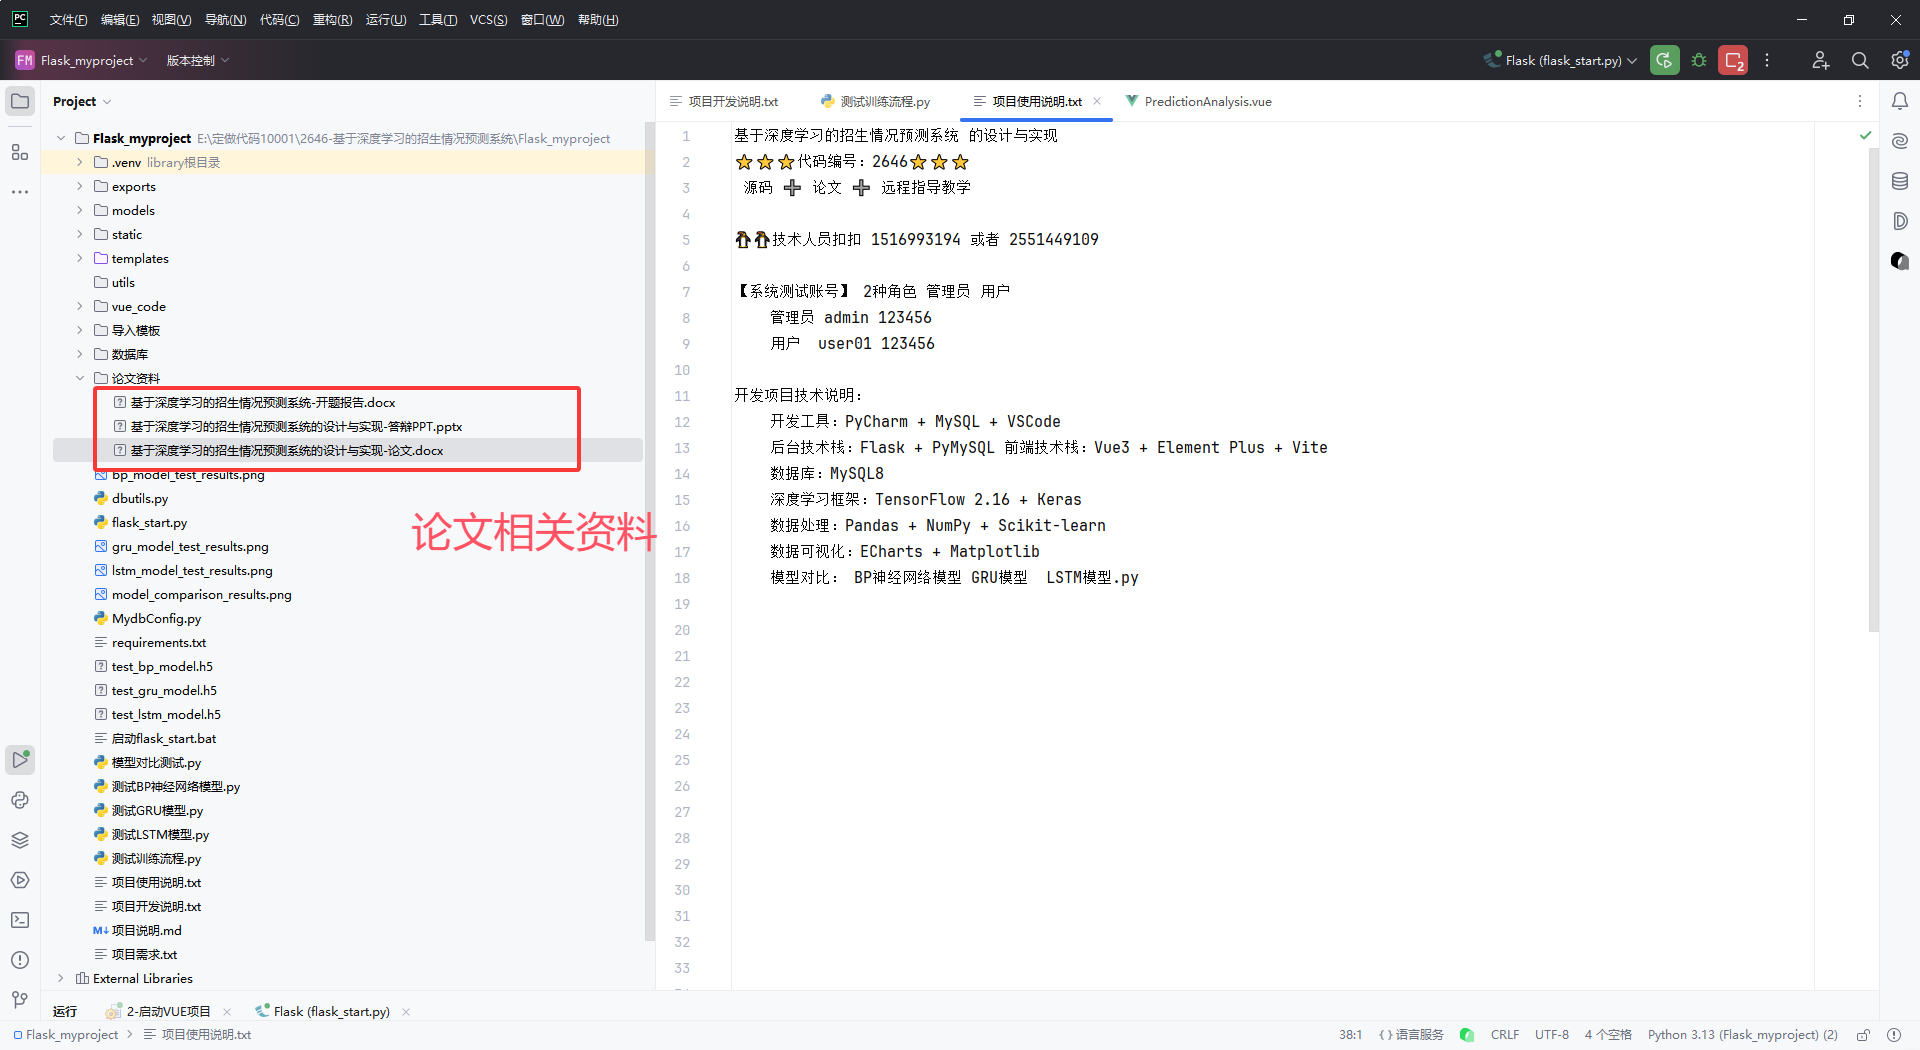
Task: Open the Code With Me icon
Action: 1821,60
